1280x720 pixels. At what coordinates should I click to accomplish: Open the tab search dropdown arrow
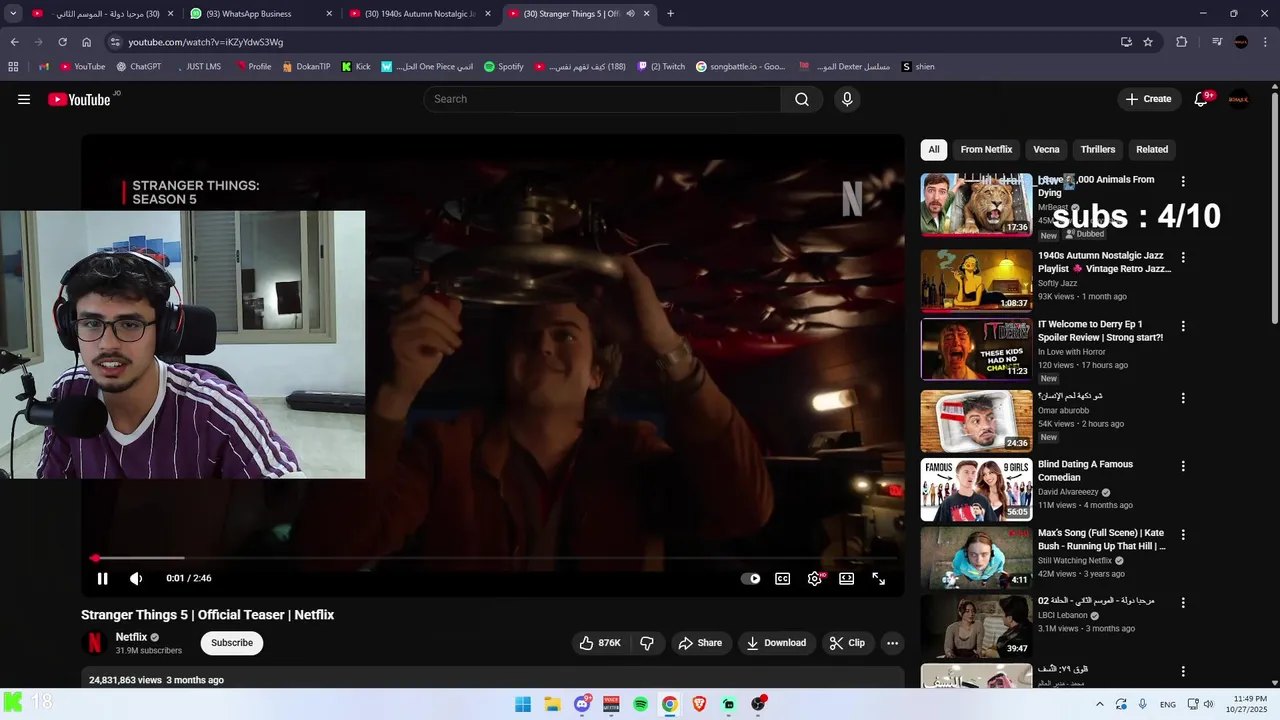(x=13, y=14)
